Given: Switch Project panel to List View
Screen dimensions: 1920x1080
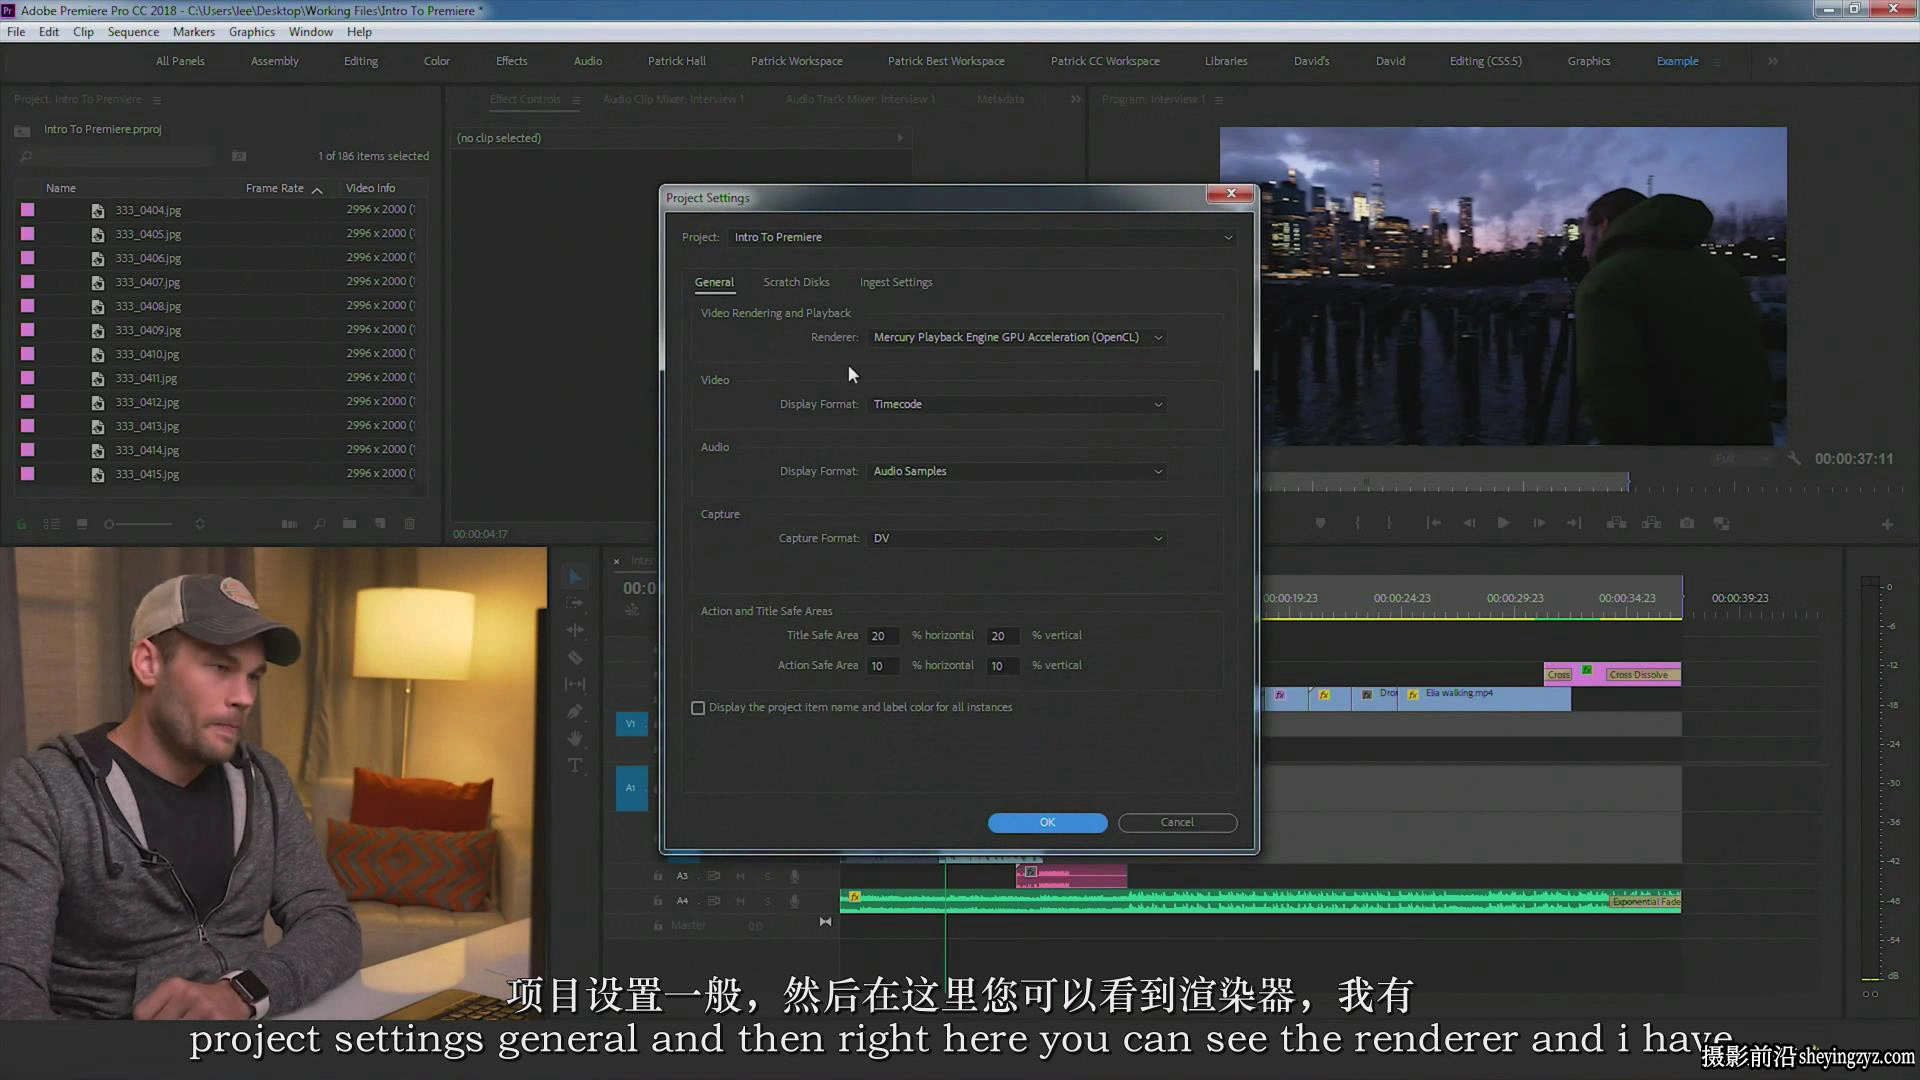Looking at the screenshot, I should point(52,524).
